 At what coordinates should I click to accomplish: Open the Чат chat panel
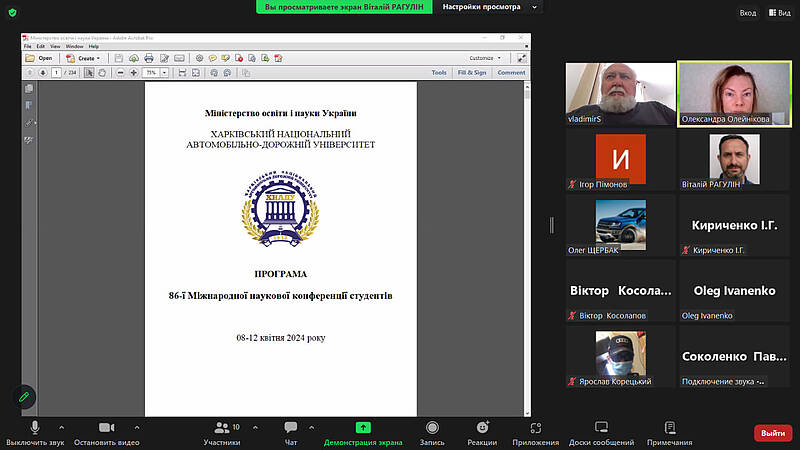click(291, 433)
